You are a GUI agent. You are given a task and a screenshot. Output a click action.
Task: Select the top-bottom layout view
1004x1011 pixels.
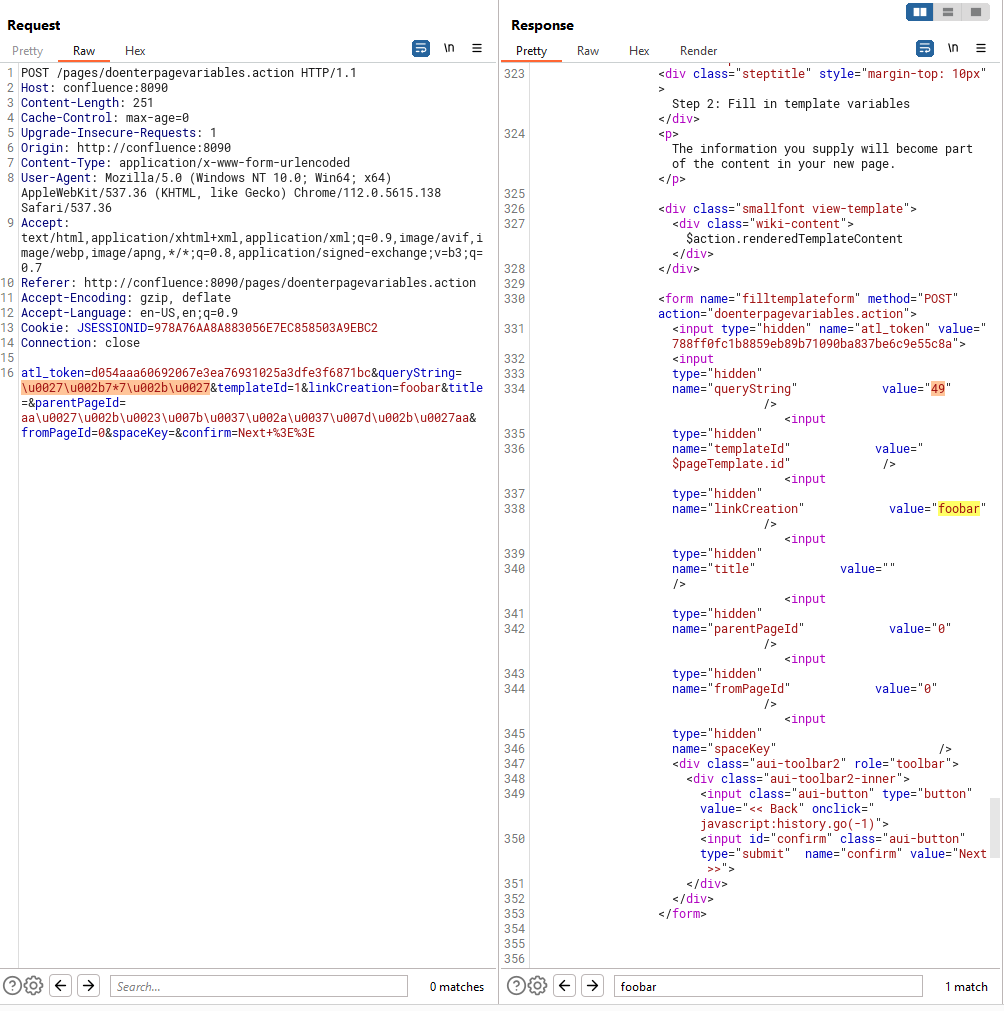click(x=947, y=12)
